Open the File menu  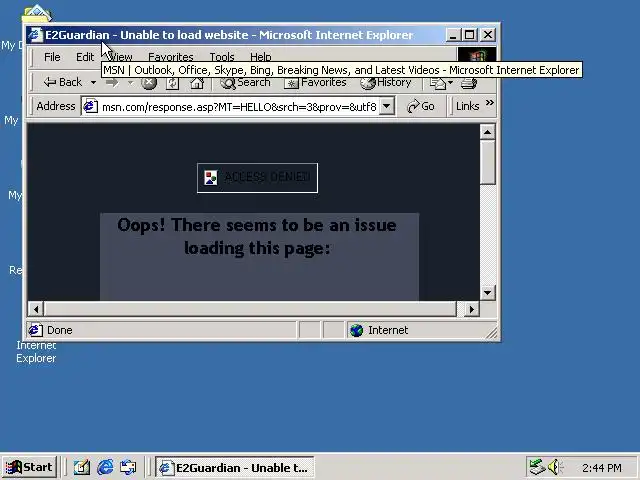point(52,57)
